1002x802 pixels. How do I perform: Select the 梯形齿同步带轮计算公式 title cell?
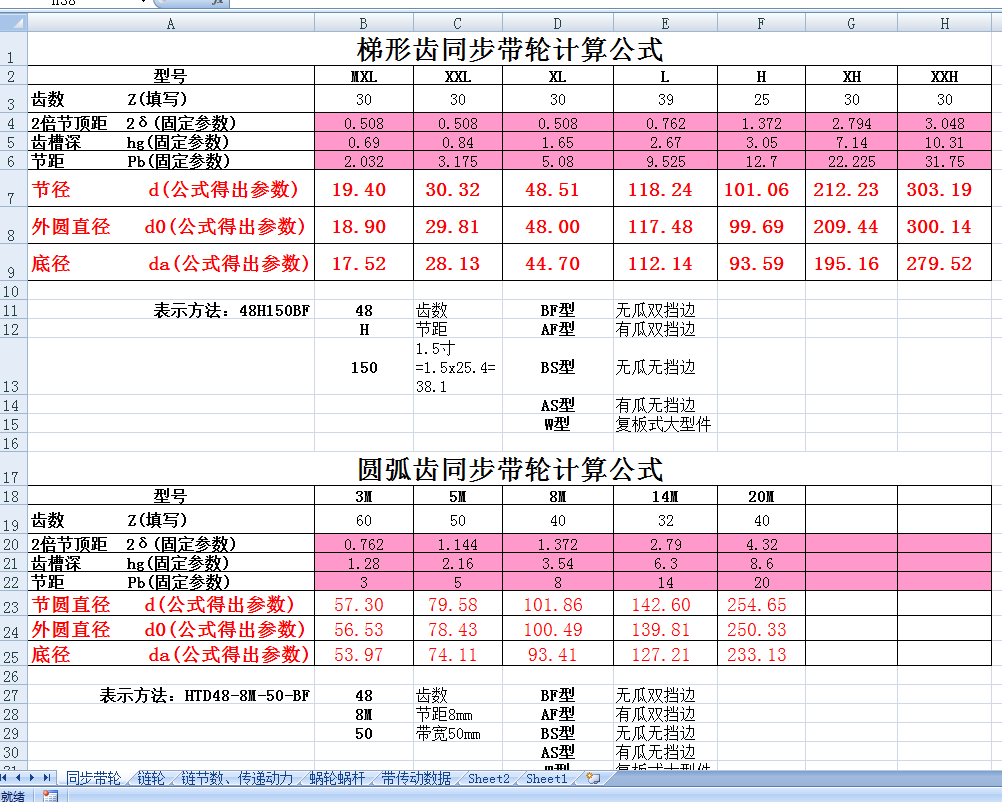coord(510,48)
